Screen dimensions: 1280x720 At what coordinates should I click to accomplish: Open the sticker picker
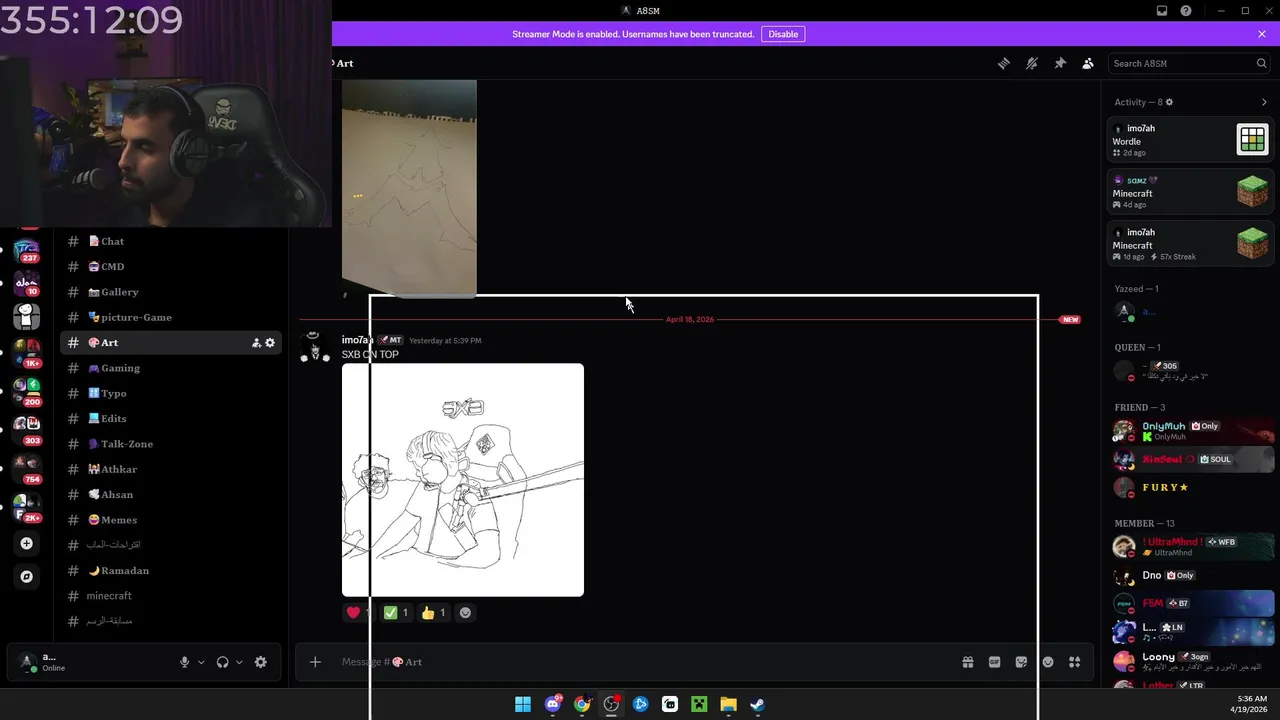(1021, 662)
